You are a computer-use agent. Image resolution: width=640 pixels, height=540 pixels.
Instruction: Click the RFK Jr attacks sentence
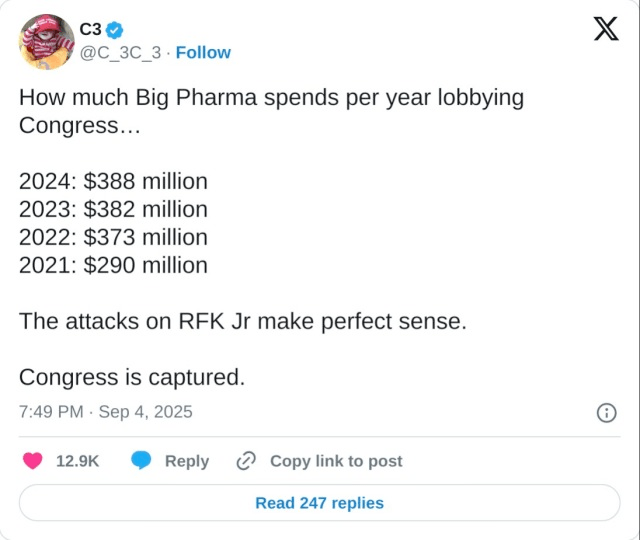point(243,321)
